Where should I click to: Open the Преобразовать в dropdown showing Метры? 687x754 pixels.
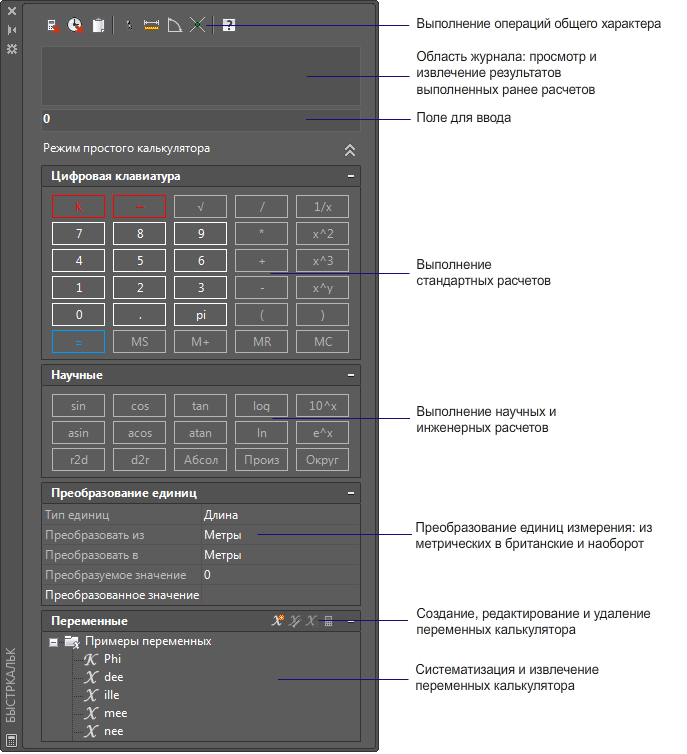tap(280, 555)
